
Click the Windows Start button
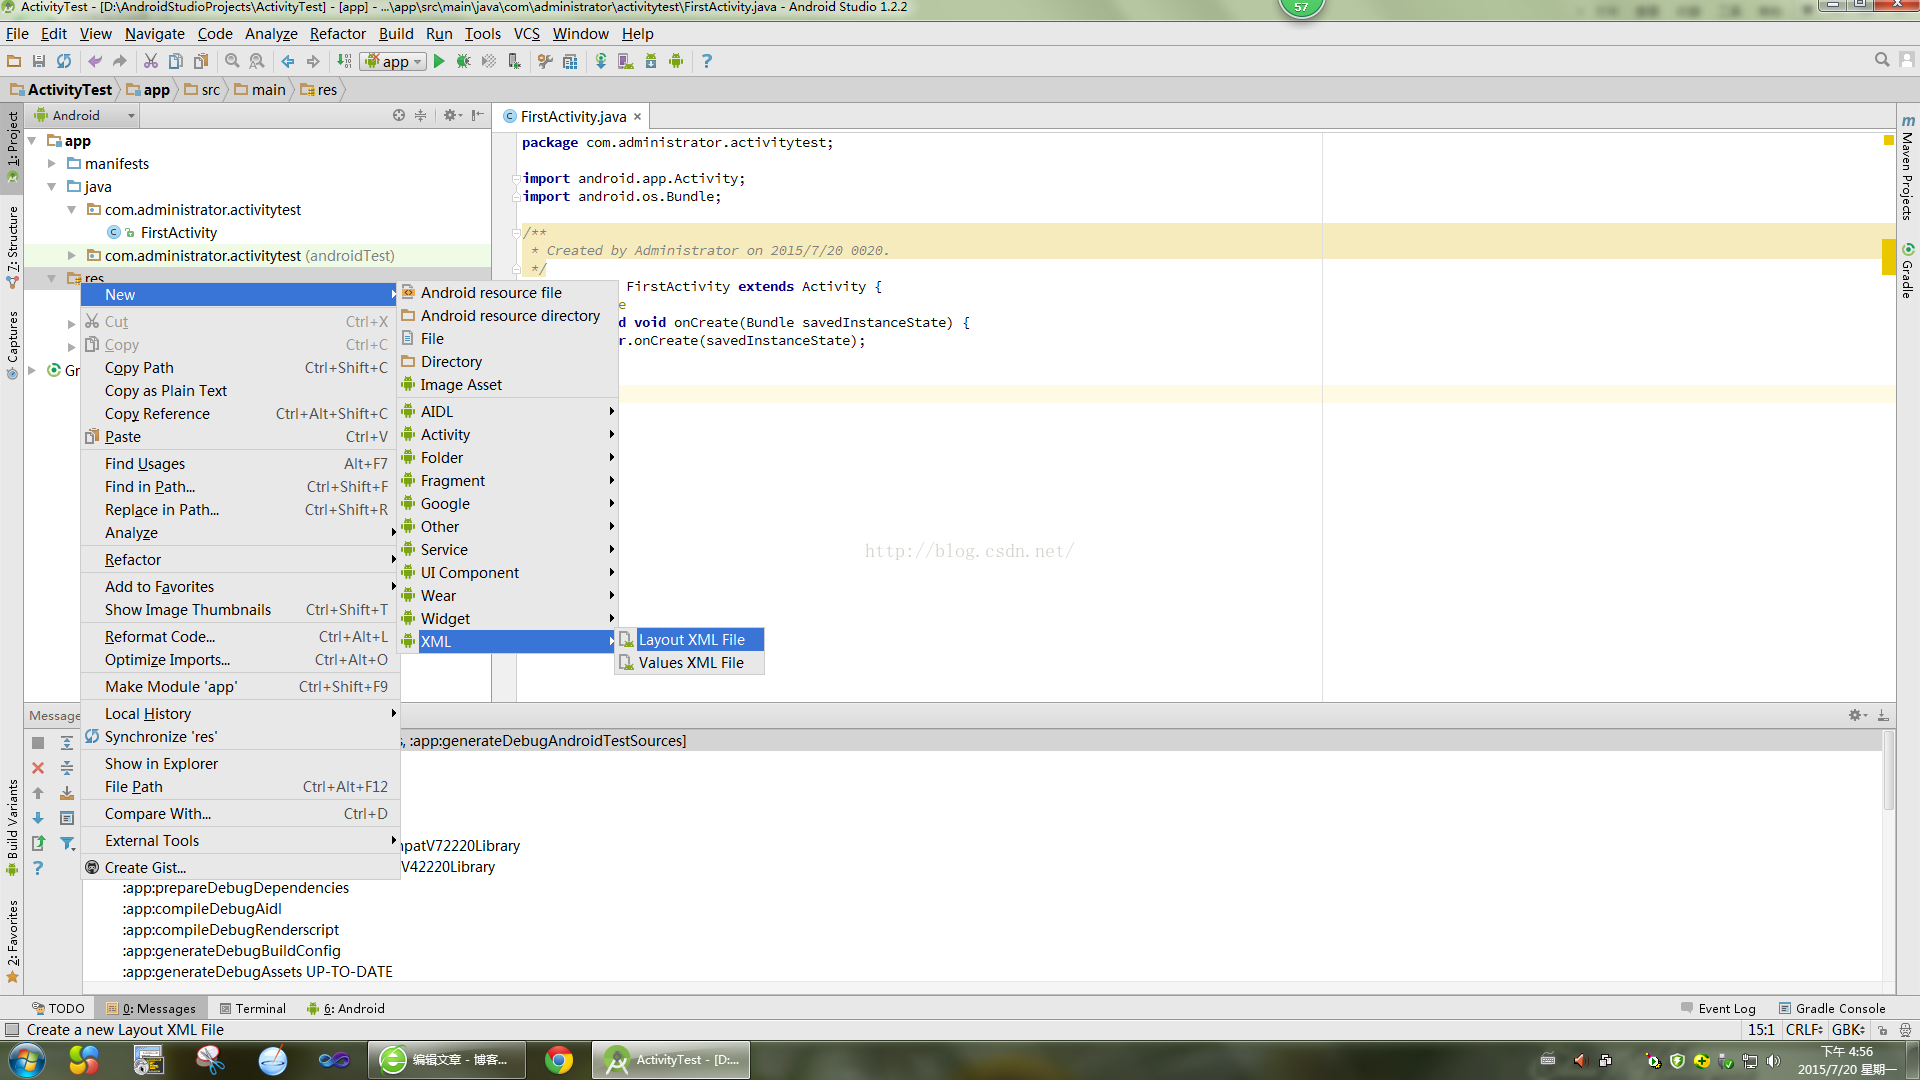click(26, 1060)
